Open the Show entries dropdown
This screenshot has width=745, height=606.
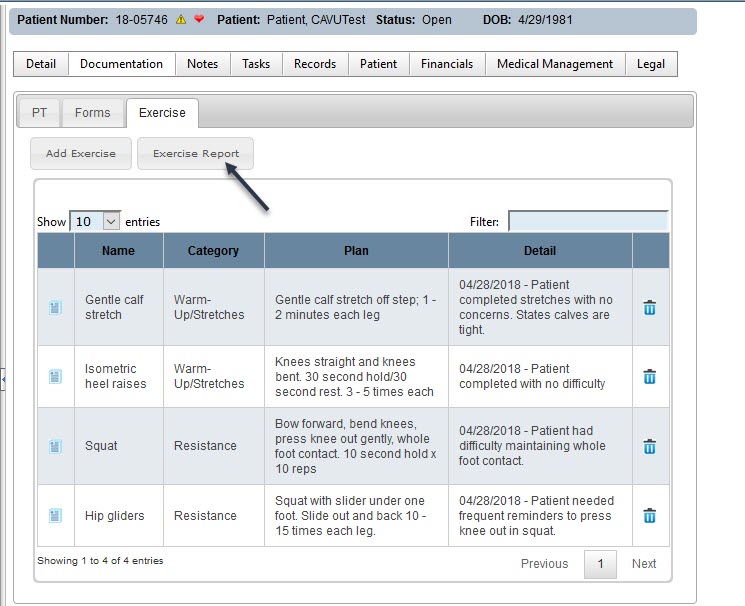click(95, 221)
